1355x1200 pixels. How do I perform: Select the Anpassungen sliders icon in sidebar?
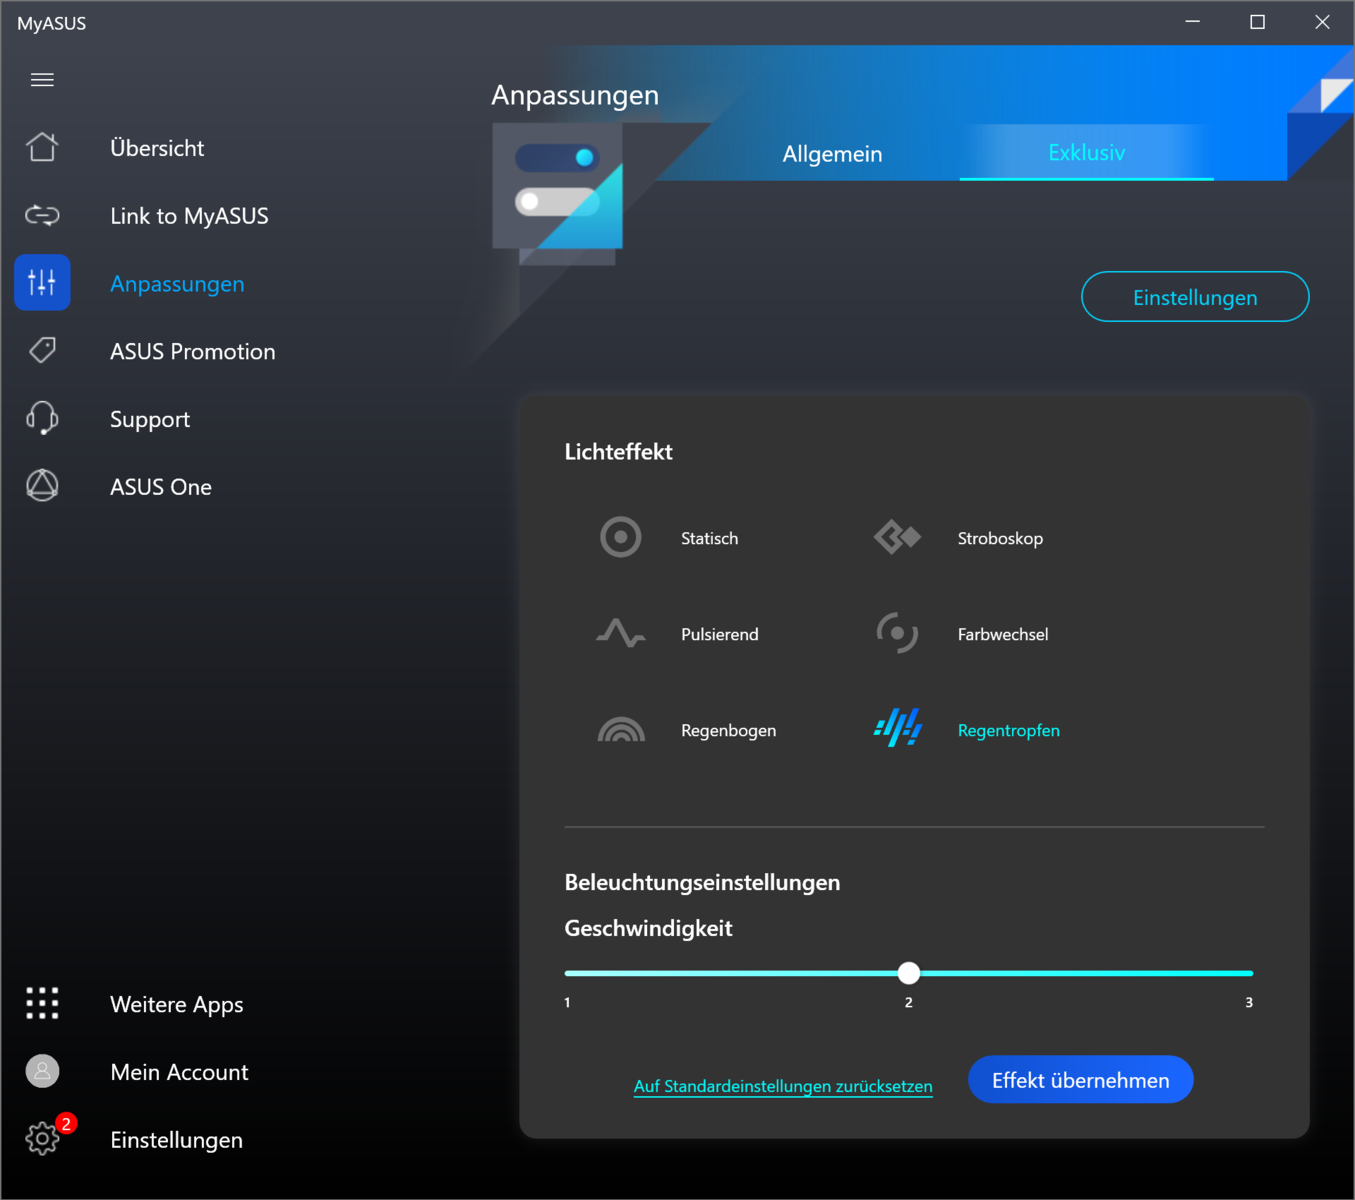(x=42, y=283)
